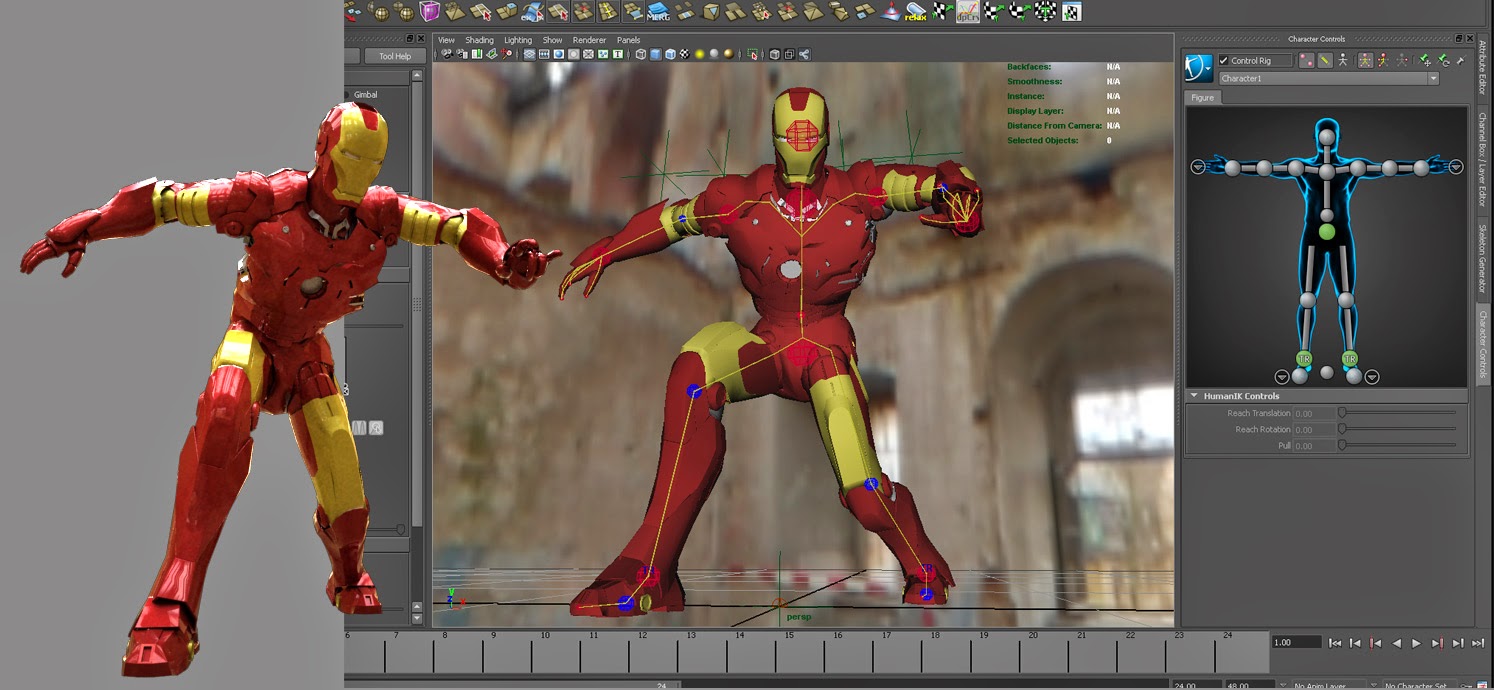The image size is (1494, 690).
Task: Click the dpCrv shelf icon
Action: 967,11
